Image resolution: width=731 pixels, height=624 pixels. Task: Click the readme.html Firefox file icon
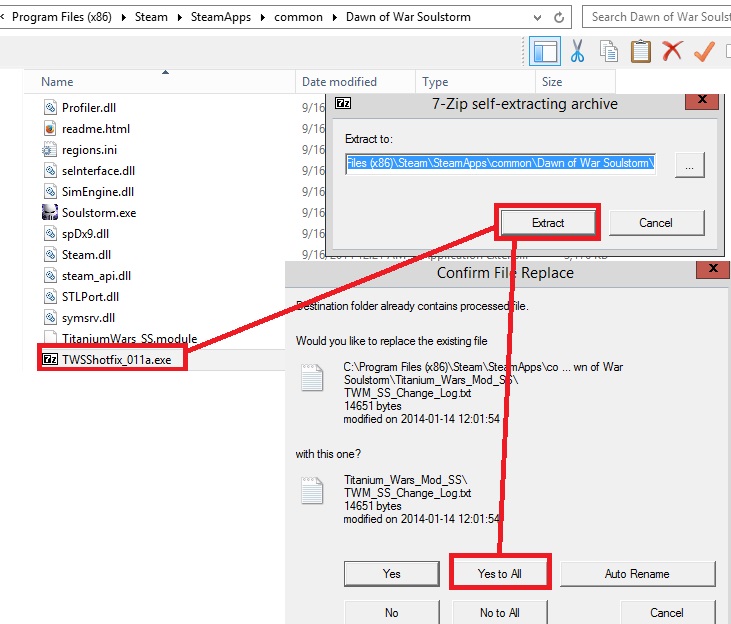tap(50, 128)
